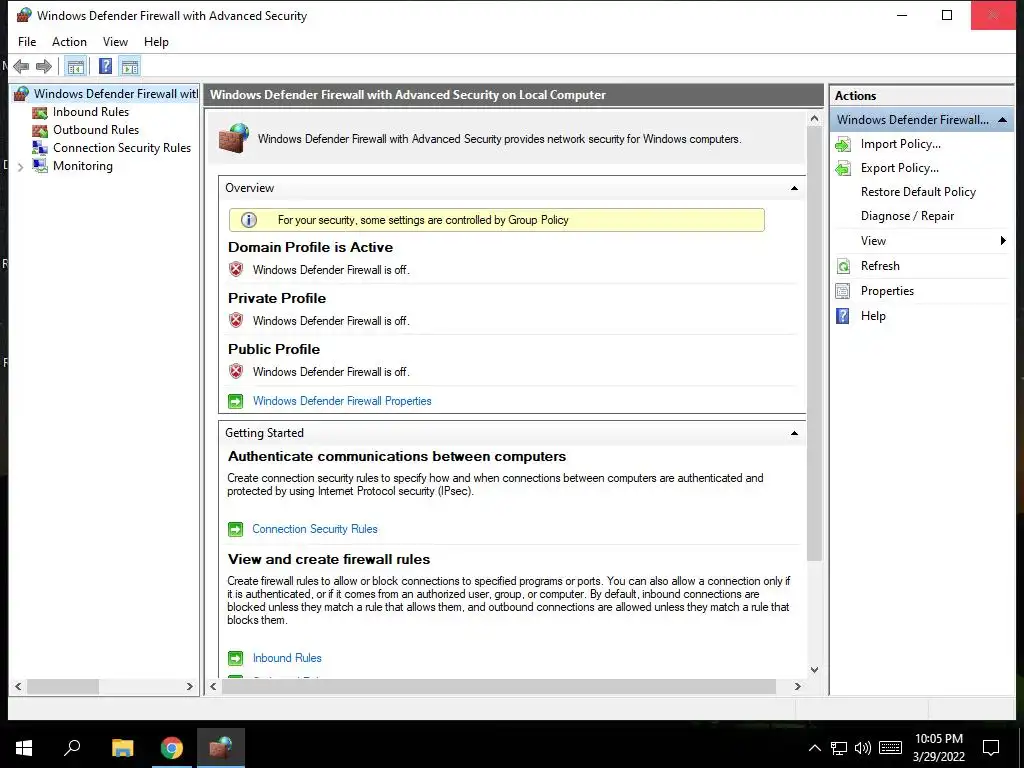Expand the Monitoring tree node
The height and width of the screenshot is (768, 1024).
click(x=20, y=167)
